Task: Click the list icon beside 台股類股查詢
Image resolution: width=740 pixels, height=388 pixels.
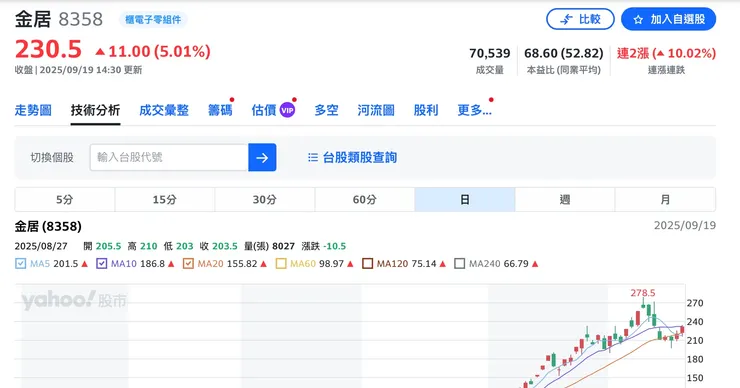Action: click(313, 157)
